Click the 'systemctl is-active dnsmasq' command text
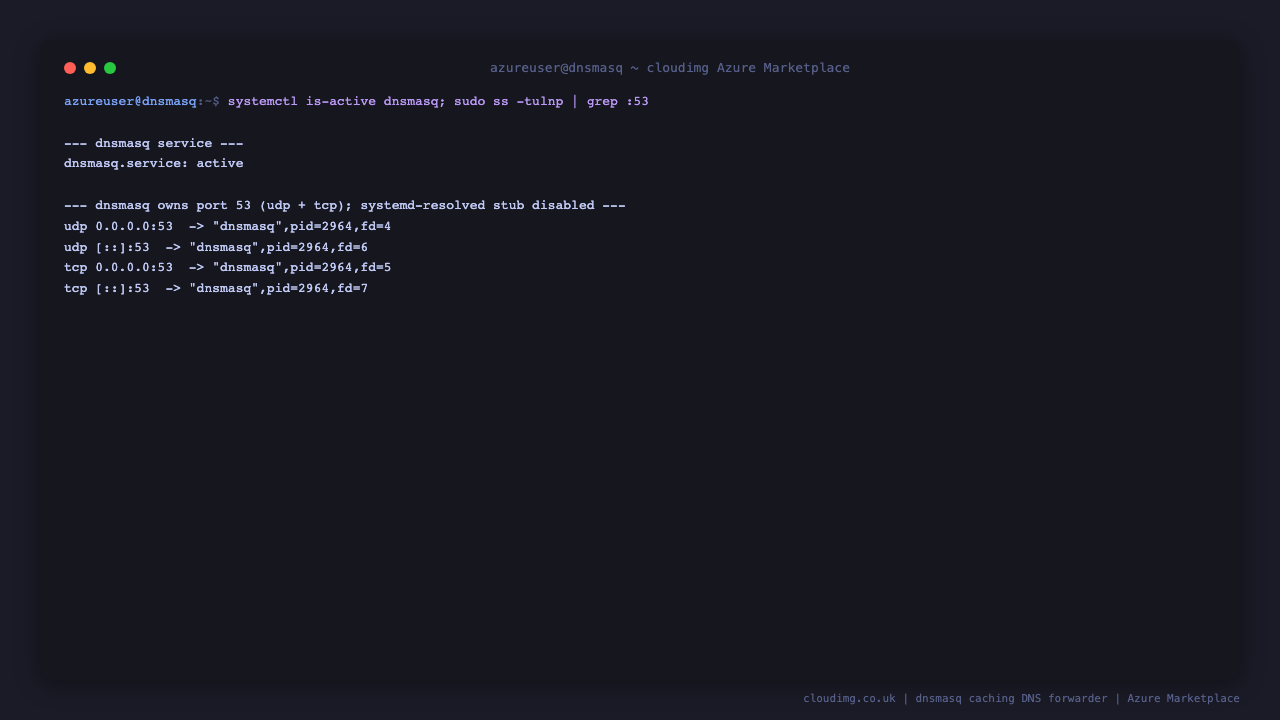Screen dimensions: 1280x720 pos(333,101)
